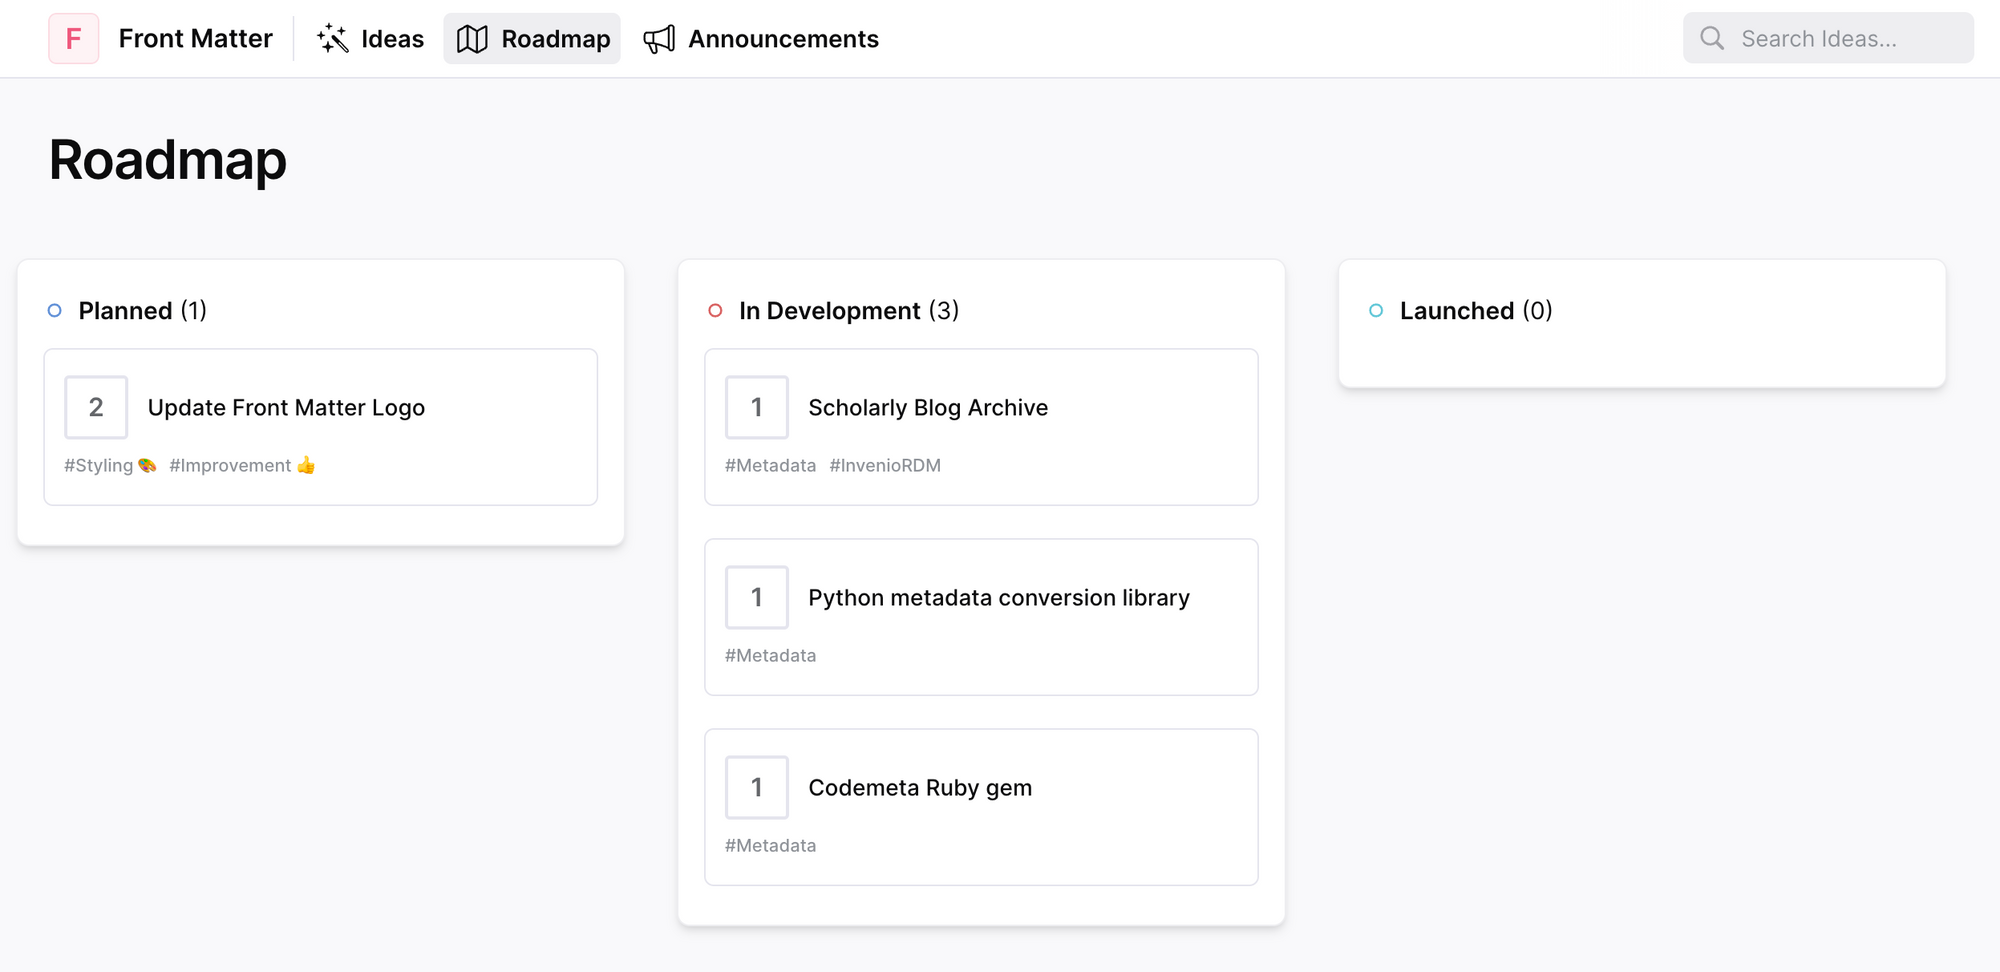Click the map icon beside Roadmap
The height and width of the screenshot is (972, 2000).
(x=472, y=39)
